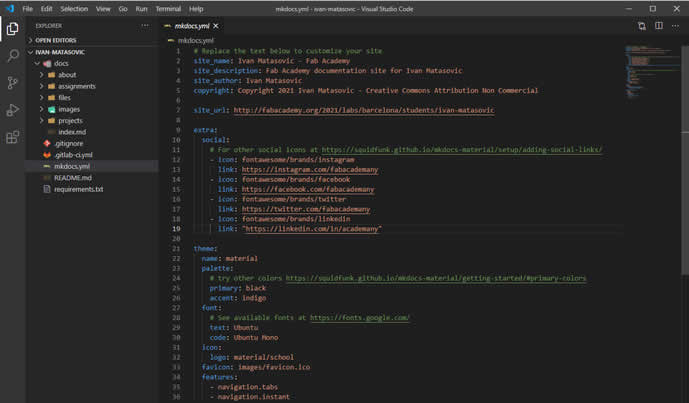The height and width of the screenshot is (403, 689).
Task: Open the Run menu
Action: [x=141, y=9]
